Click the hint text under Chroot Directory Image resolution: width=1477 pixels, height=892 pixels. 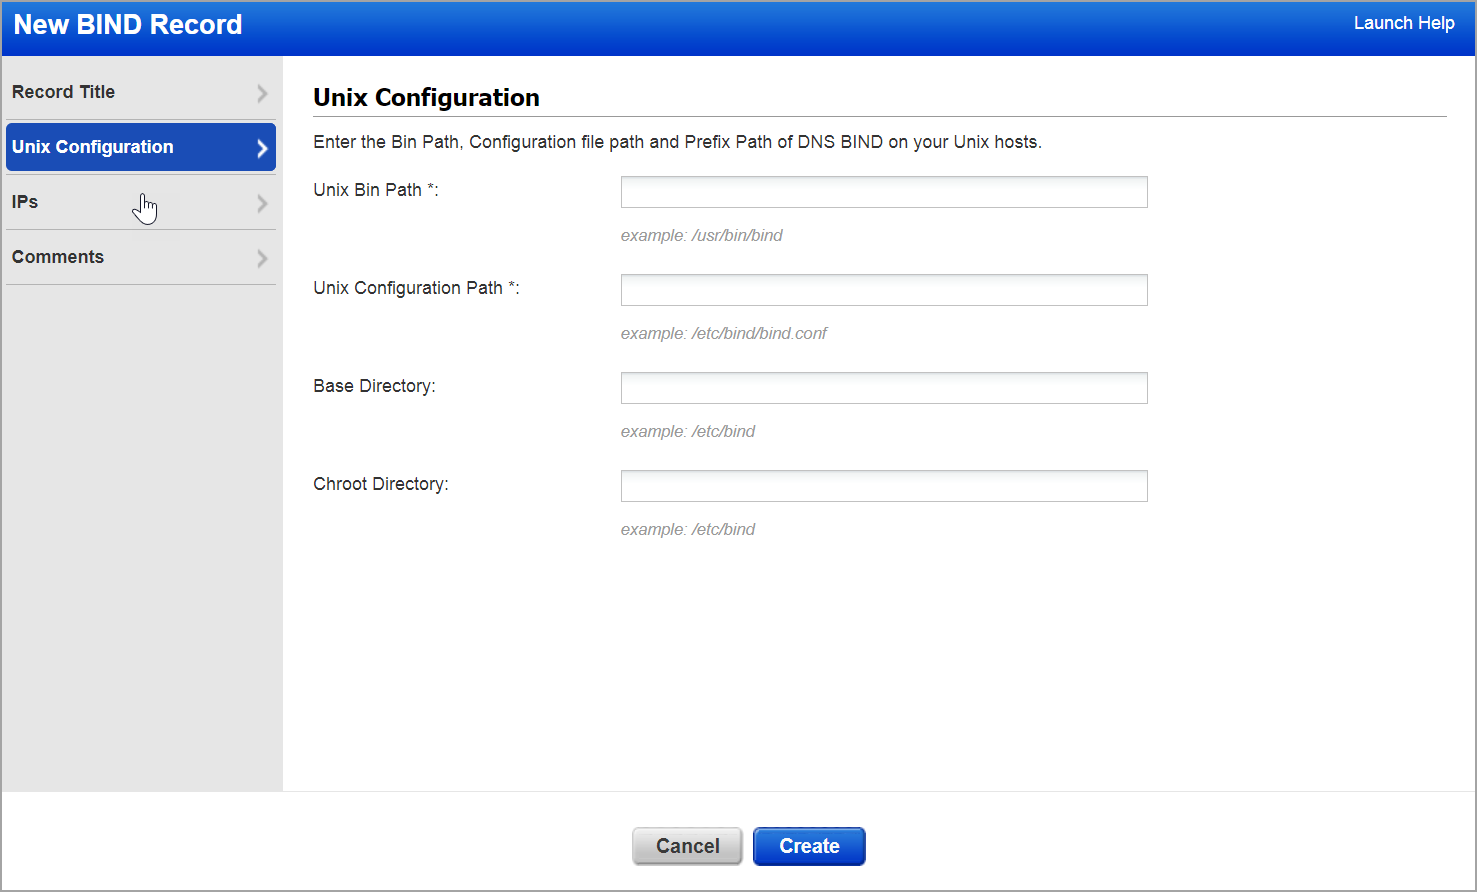(688, 529)
